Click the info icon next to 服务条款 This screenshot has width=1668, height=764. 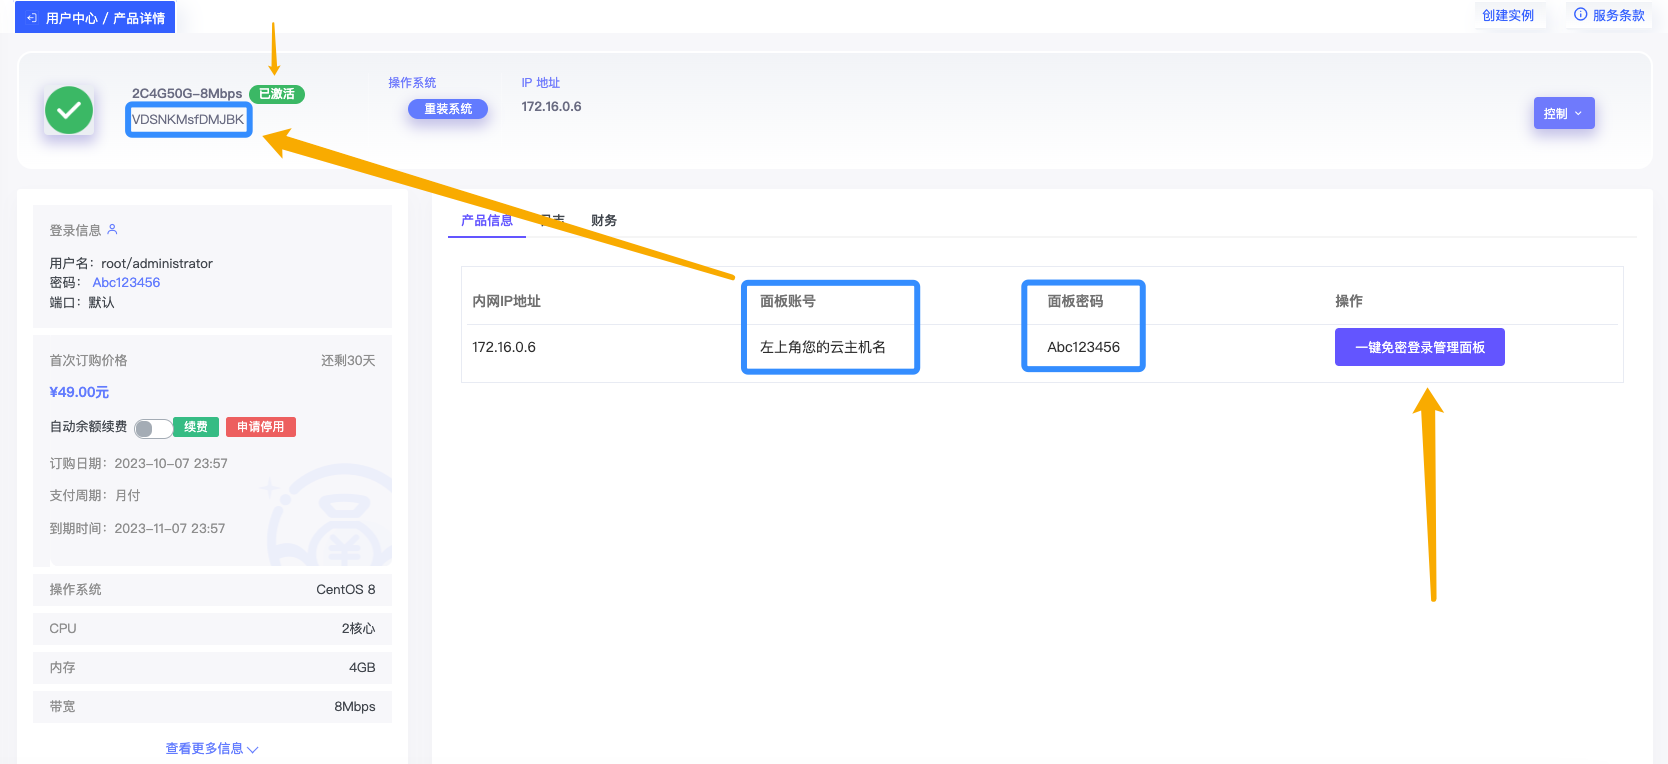(1580, 15)
